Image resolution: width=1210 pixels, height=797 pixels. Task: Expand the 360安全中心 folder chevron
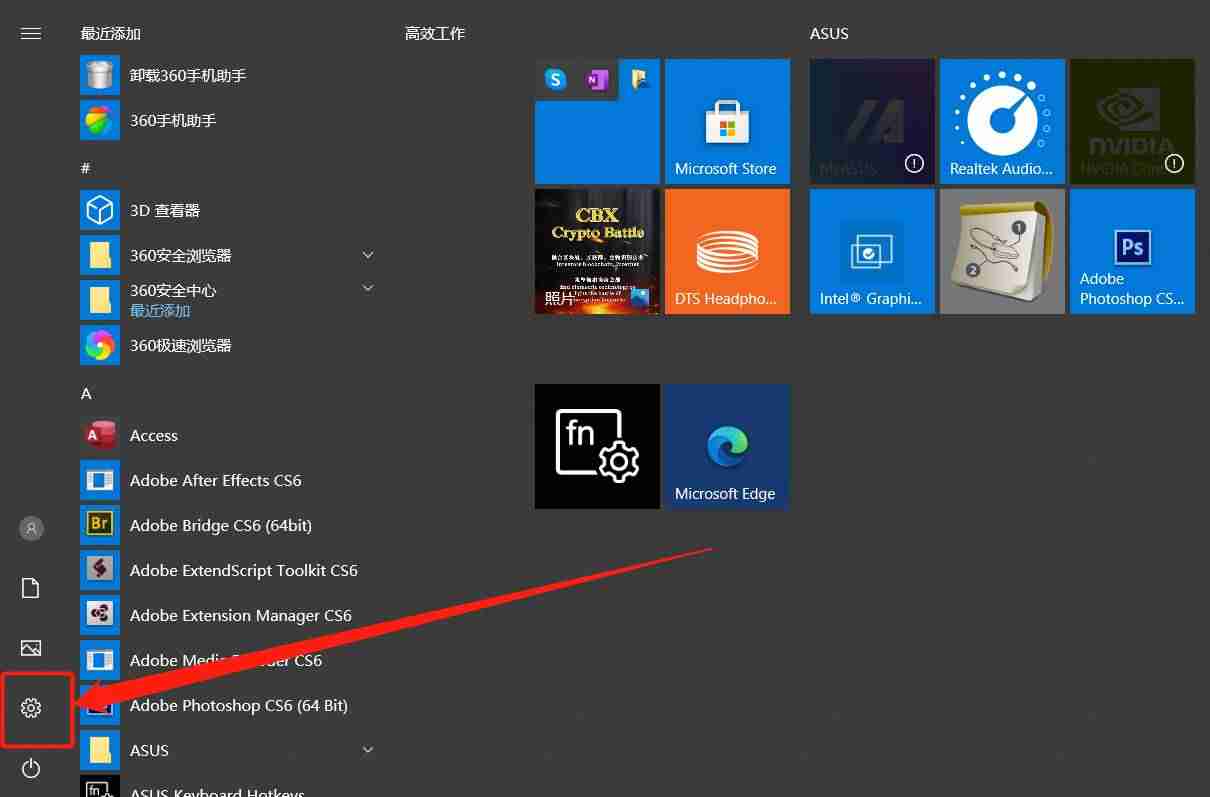(368, 288)
